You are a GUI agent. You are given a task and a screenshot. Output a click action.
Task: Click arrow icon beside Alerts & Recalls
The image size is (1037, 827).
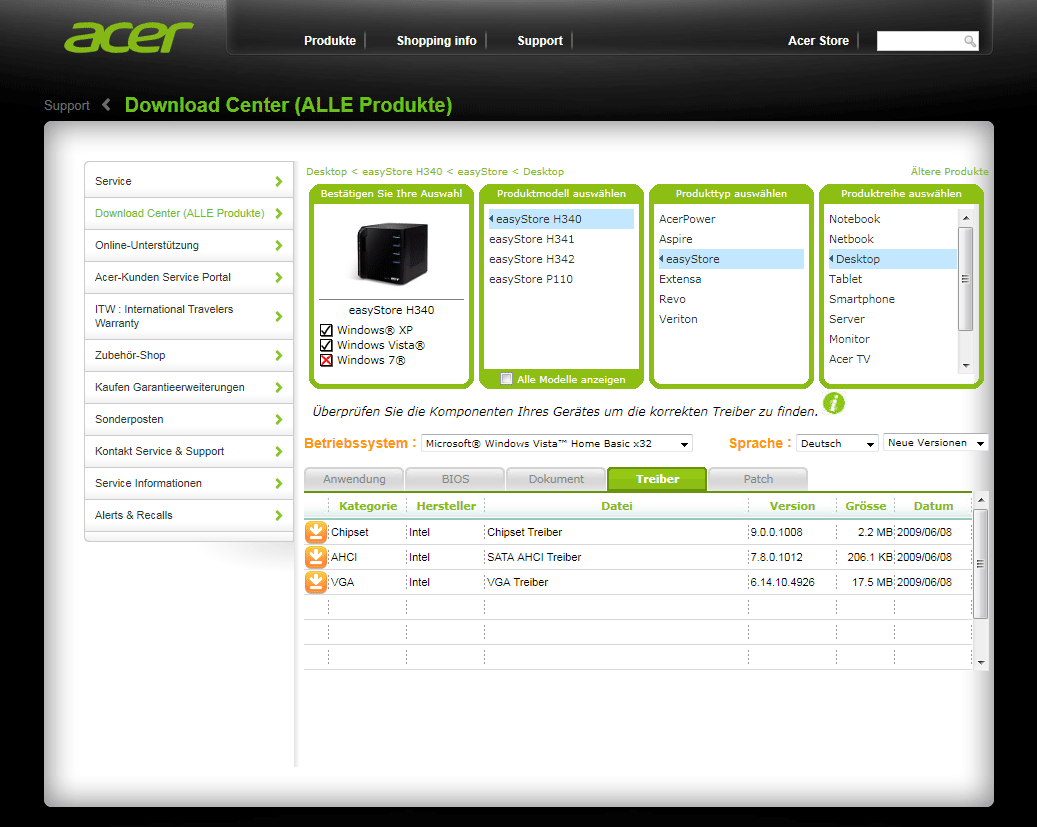tap(278, 515)
